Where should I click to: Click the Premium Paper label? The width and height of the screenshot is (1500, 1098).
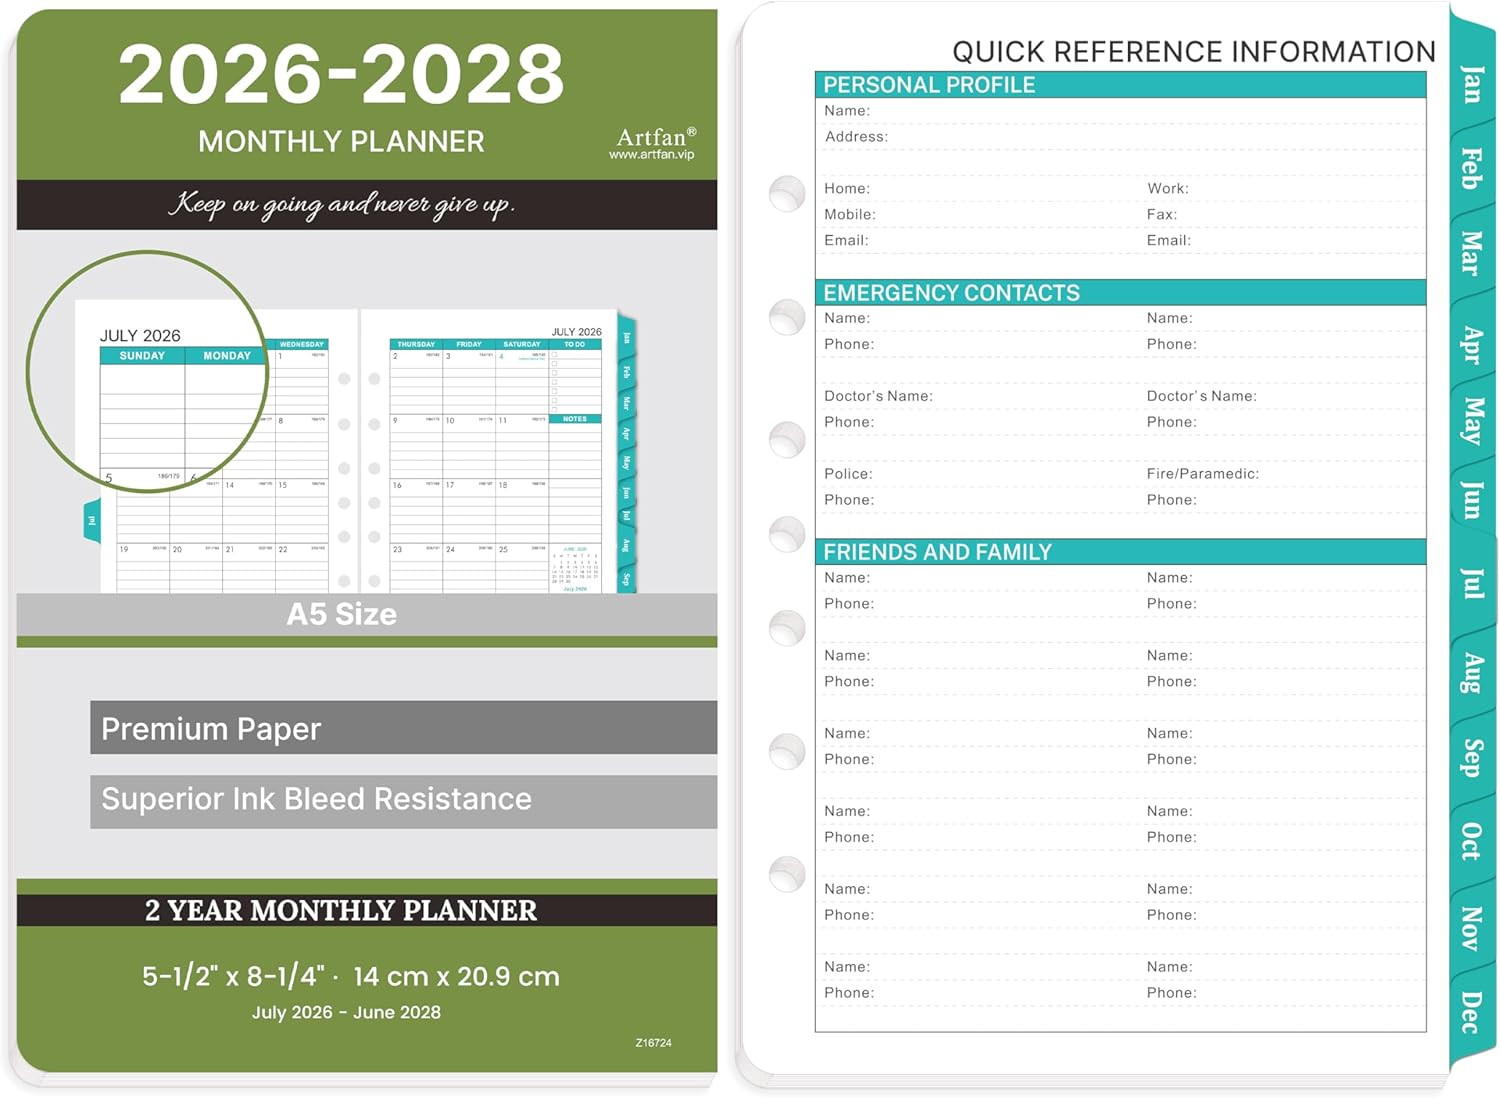[x=404, y=728]
